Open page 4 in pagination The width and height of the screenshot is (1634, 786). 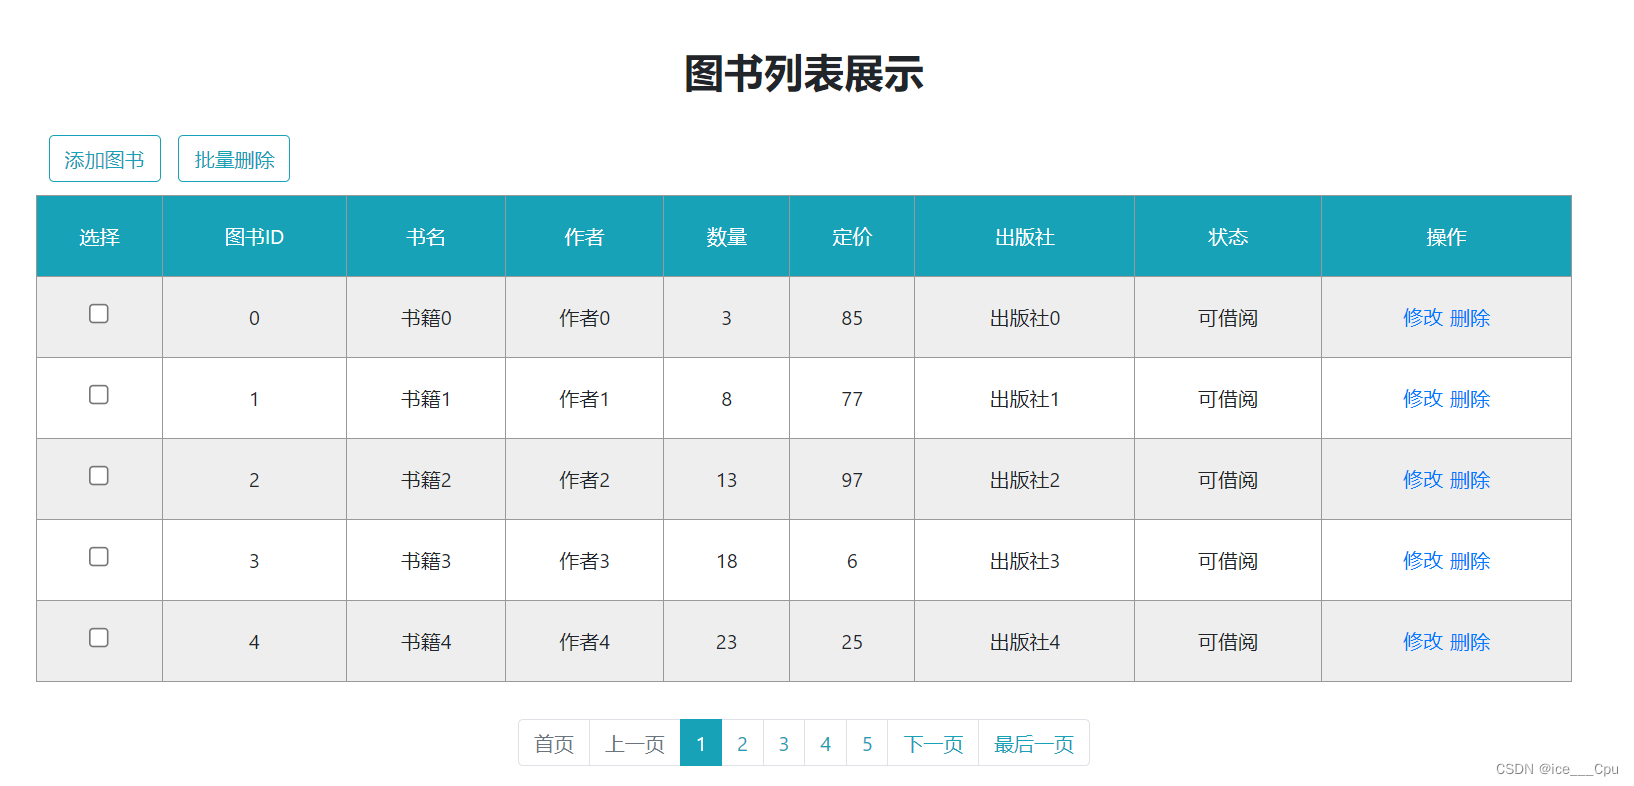tap(825, 743)
